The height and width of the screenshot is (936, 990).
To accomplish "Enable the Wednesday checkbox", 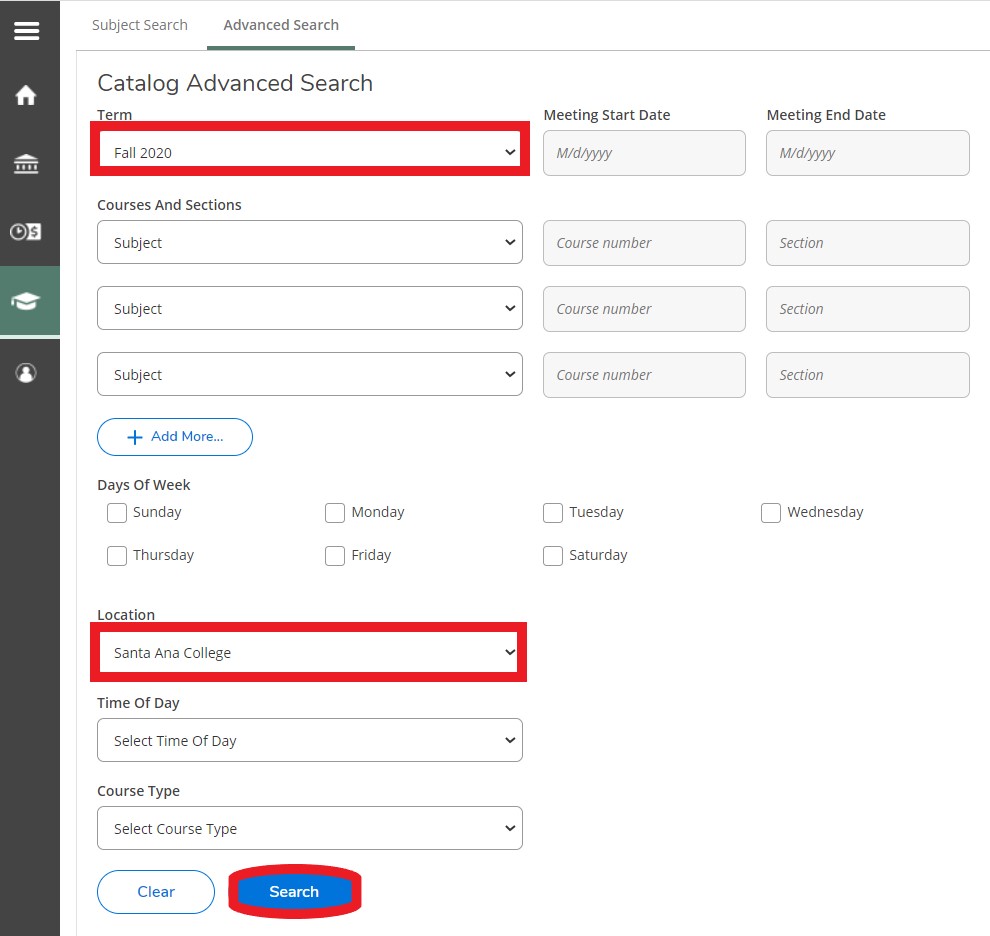I will pyautogui.click(x=771, y=513).
